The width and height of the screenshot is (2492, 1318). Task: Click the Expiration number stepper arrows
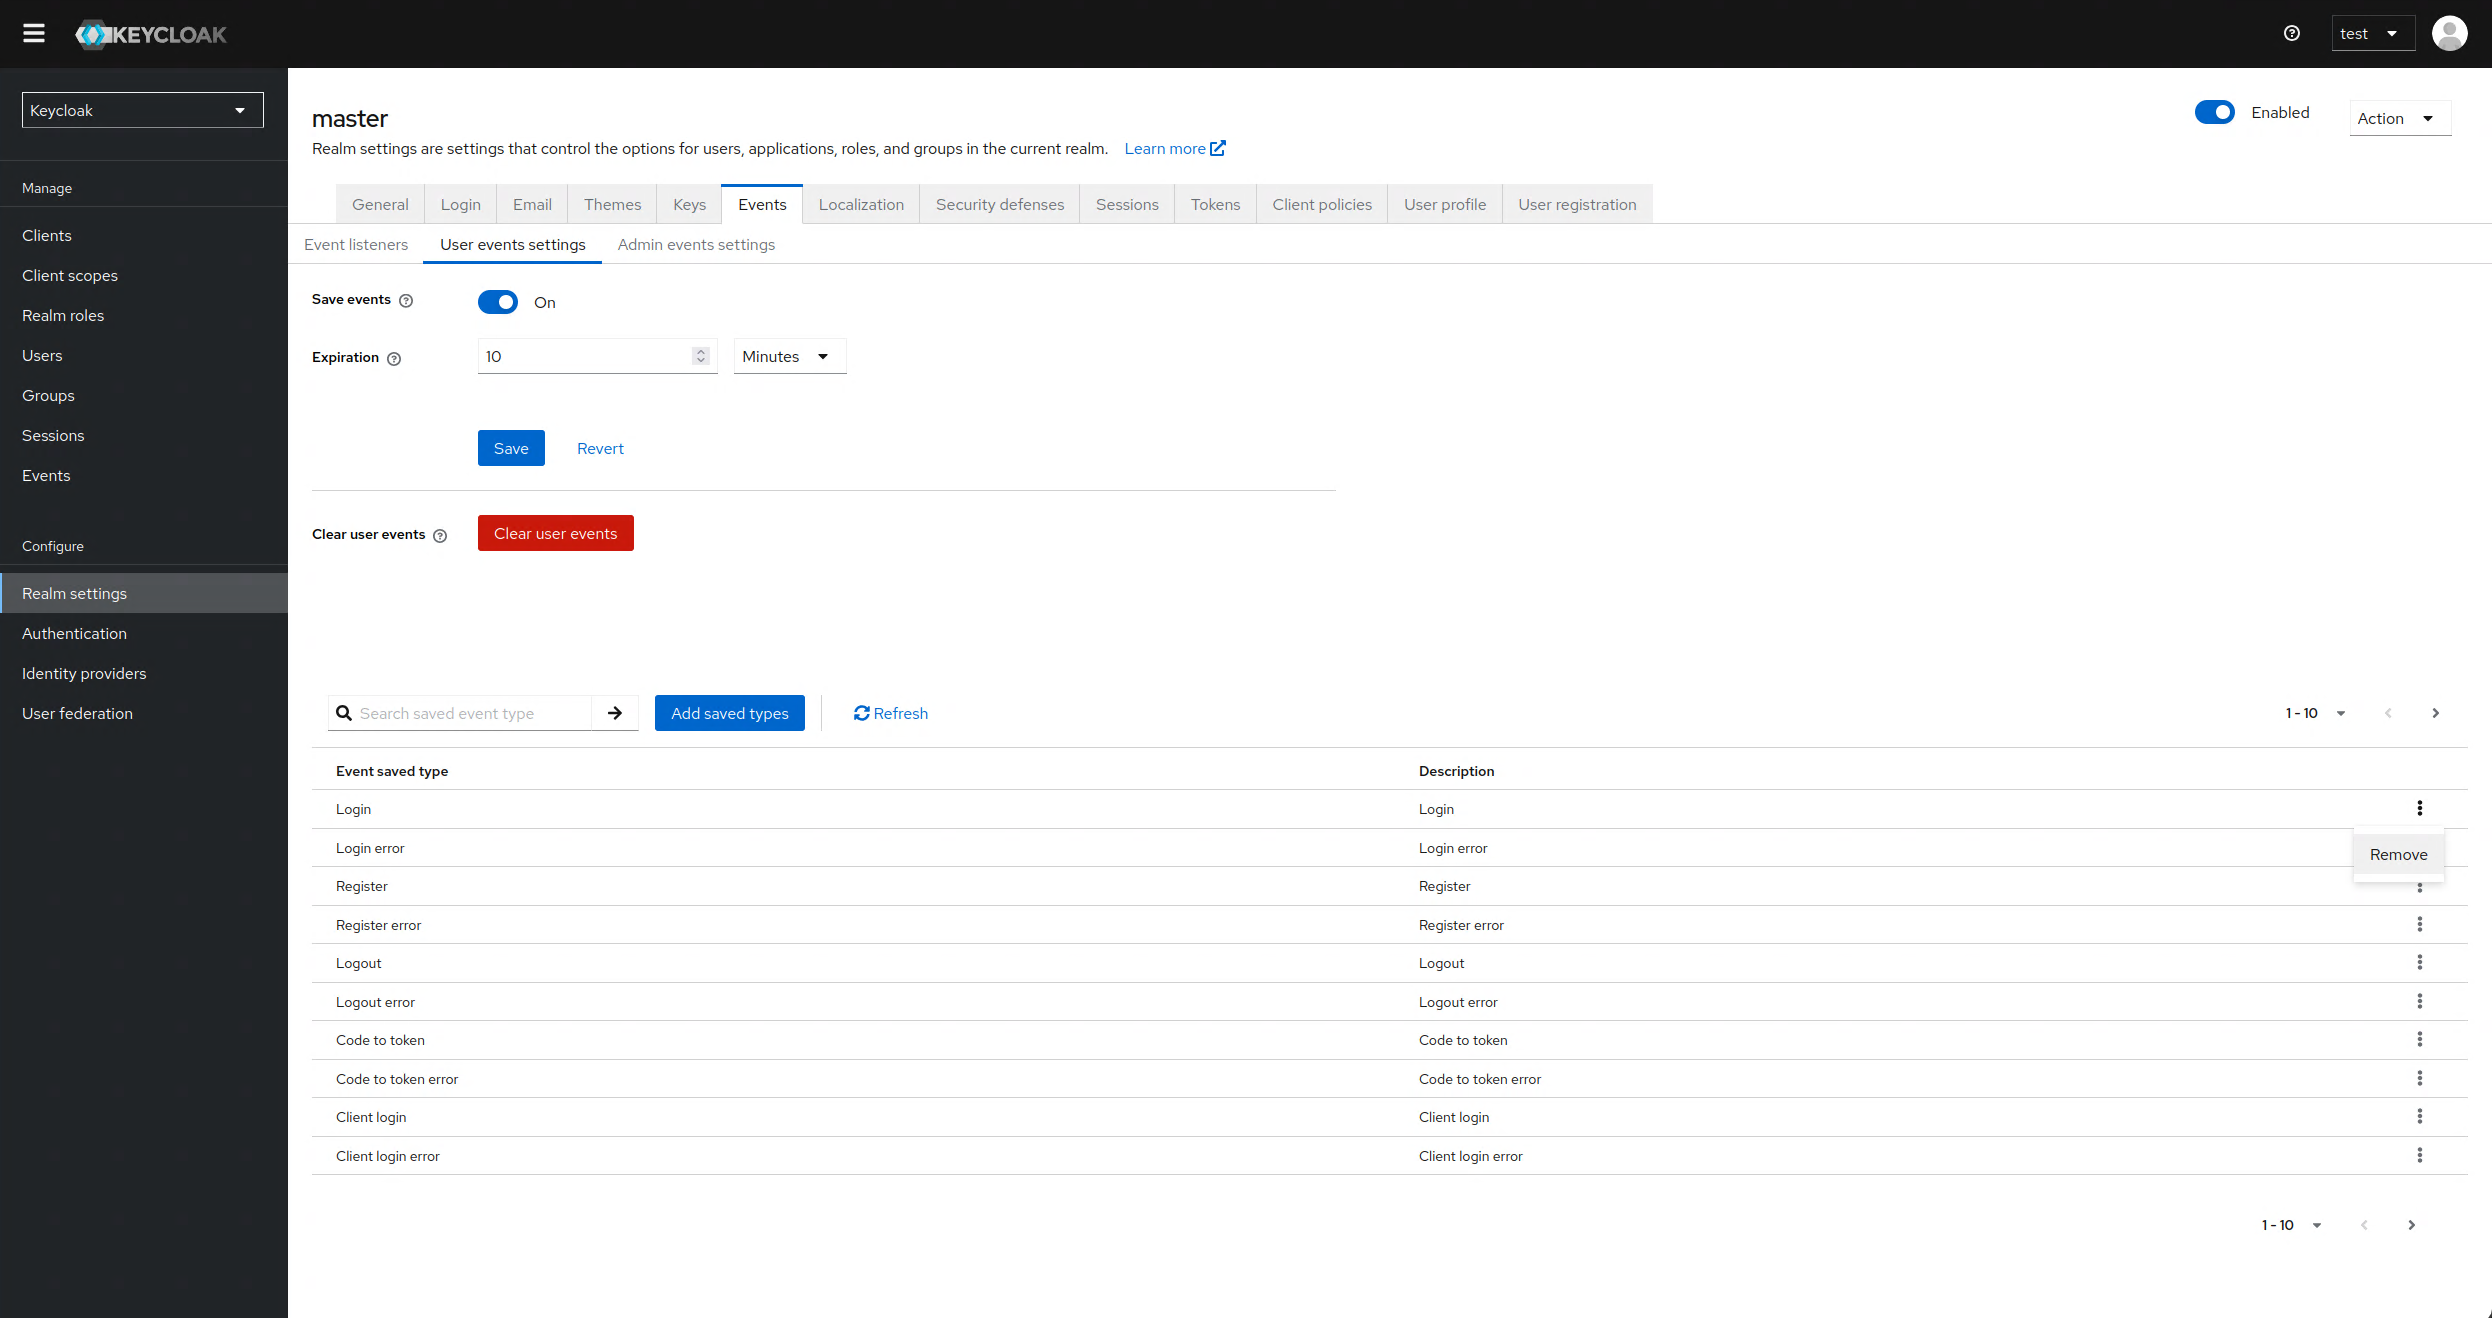tap(701, 356)
